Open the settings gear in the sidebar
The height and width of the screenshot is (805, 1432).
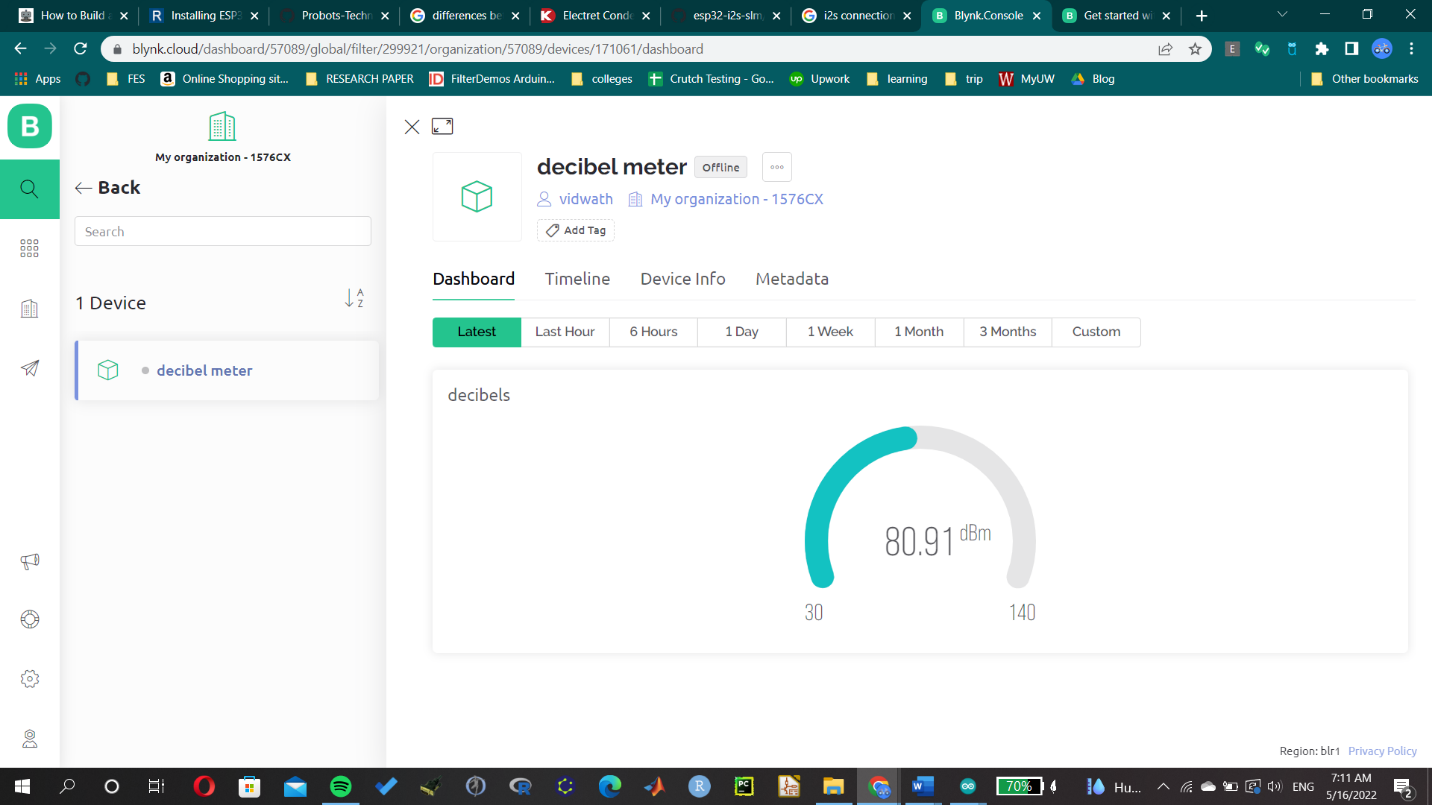point(30,679)
